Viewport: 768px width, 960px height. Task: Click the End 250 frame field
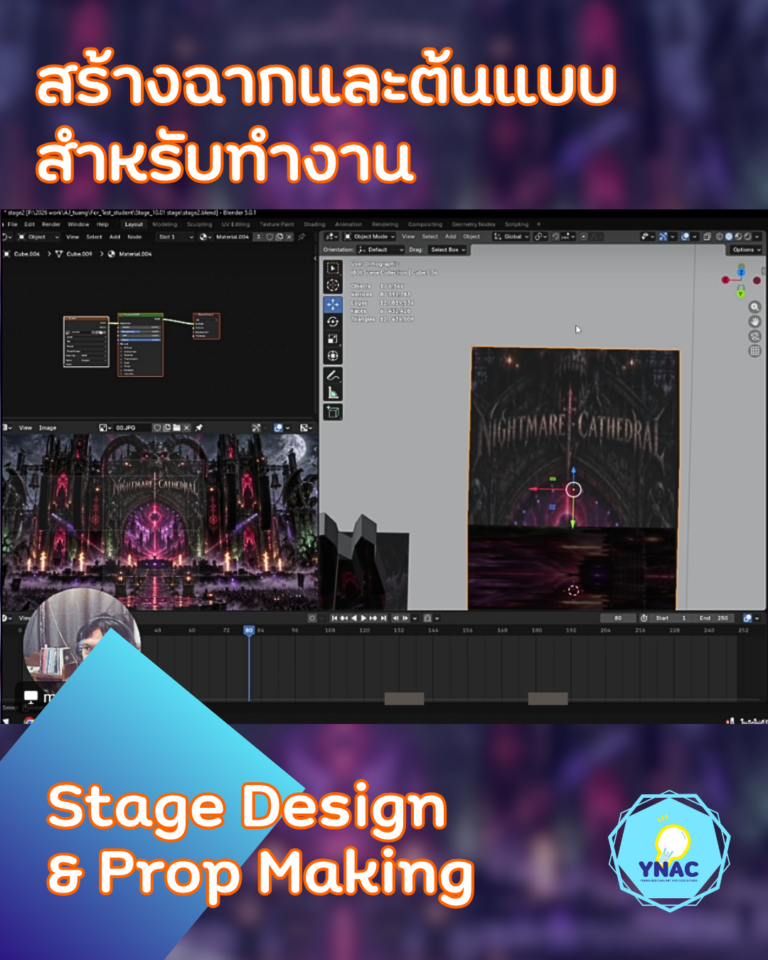(713, 618)
